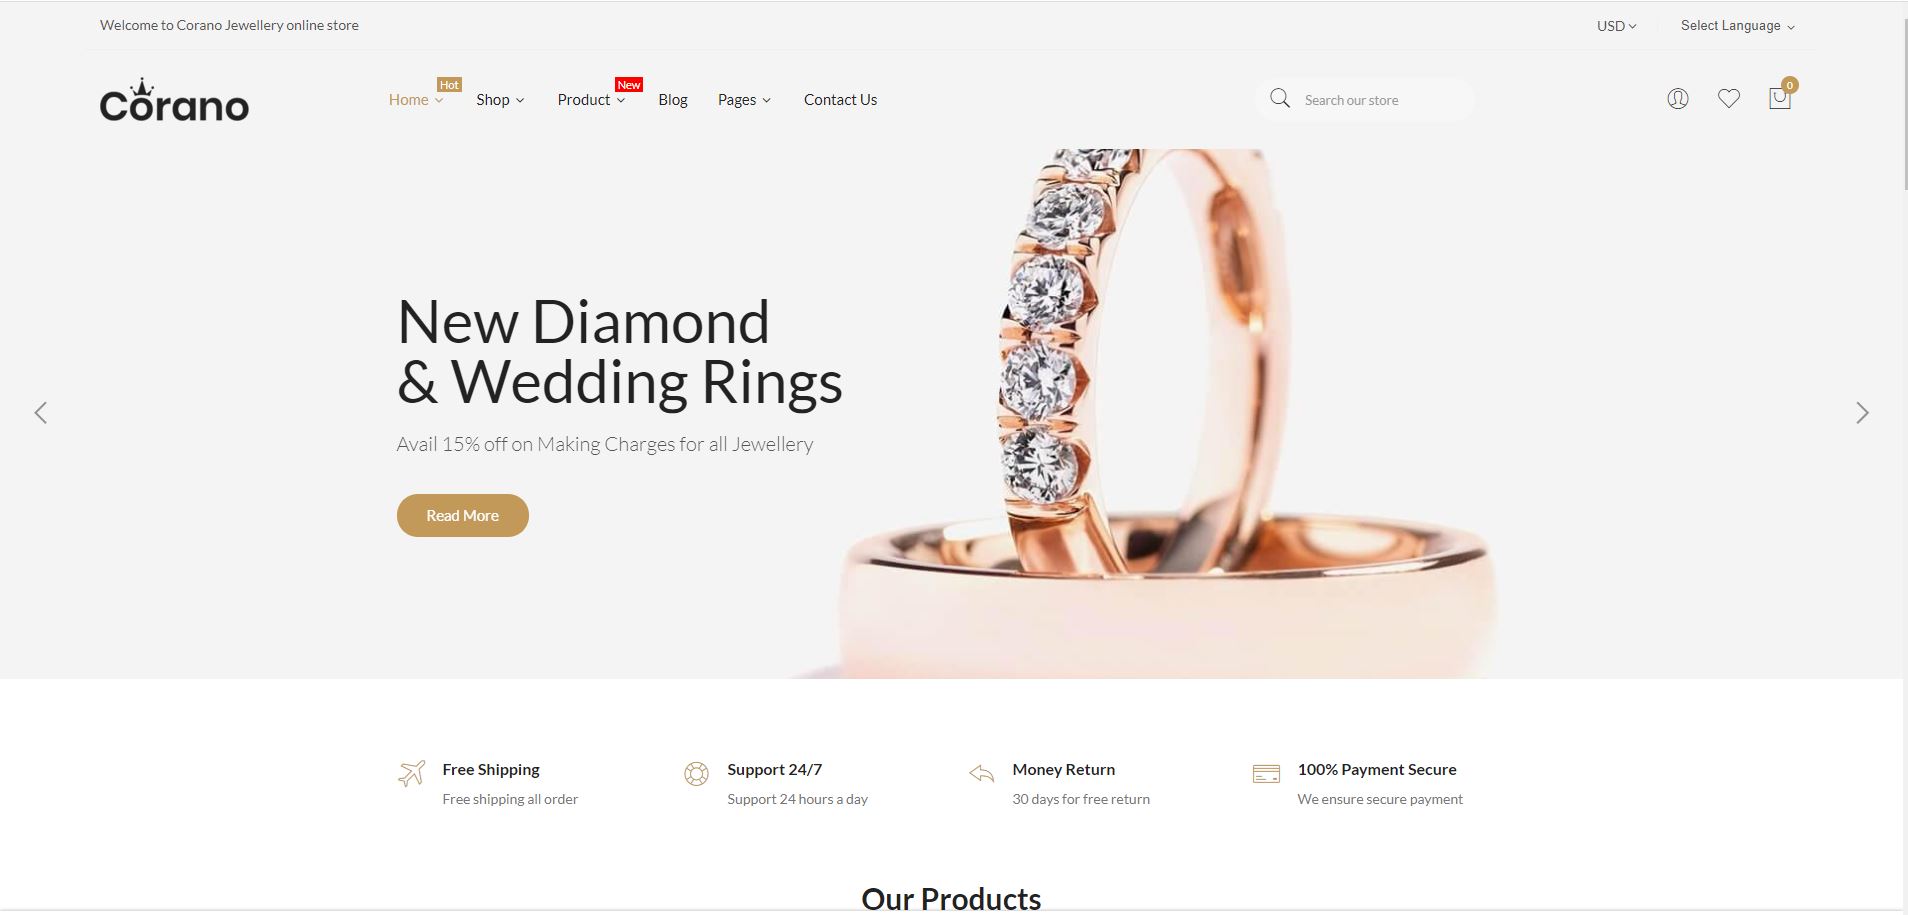1908x915 pixels.
Task: Open the Contact Us link
Action: (840, 100)
